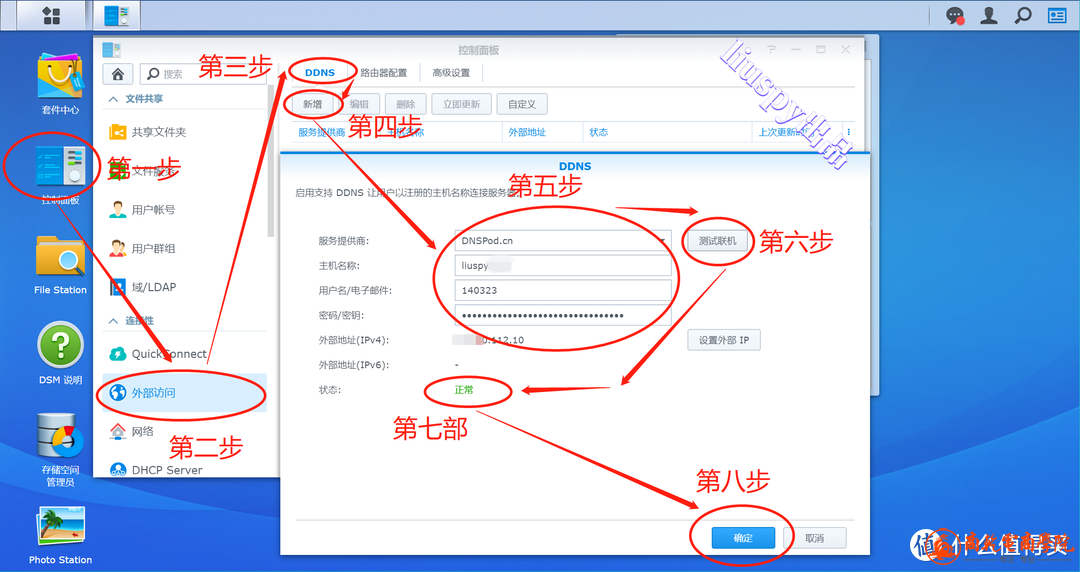Collapse the Connectivity section
This screenshot has height=572, width=1080.
coord(113,321)
